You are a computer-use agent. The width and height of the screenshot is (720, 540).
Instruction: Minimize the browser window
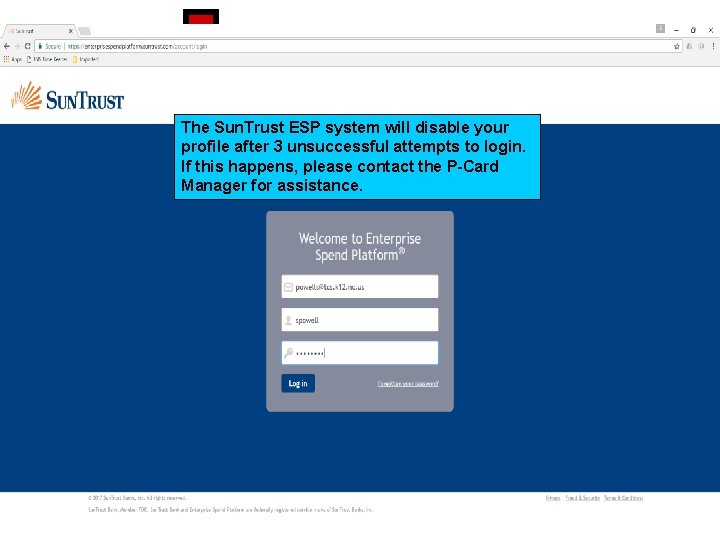pyautogui.click(x=676, y=30)
